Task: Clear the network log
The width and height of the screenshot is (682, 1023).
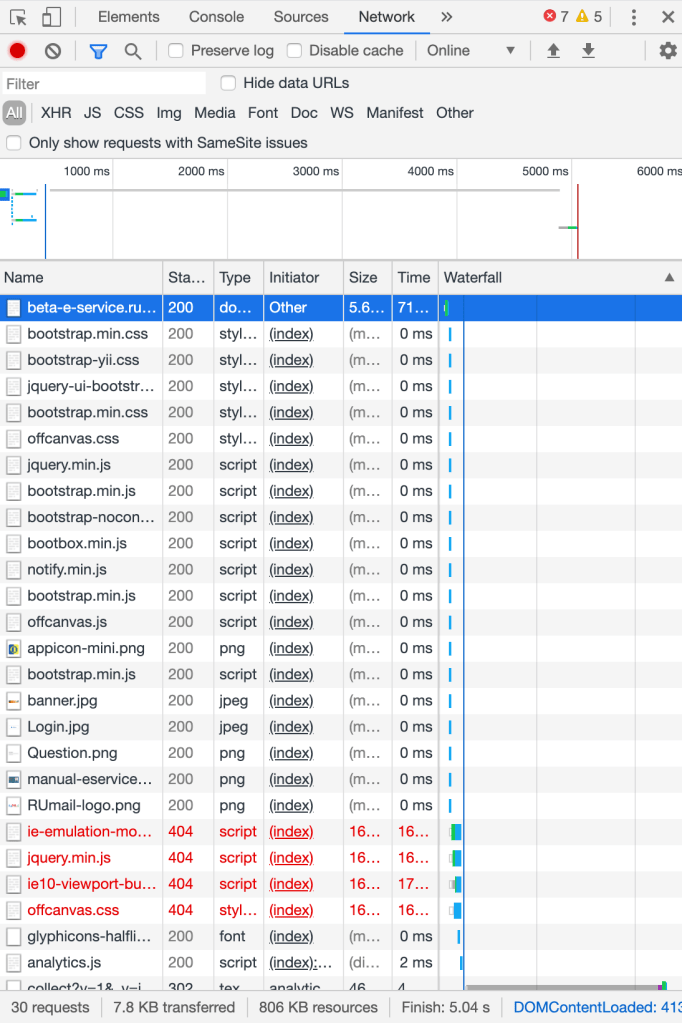Action: 53,51
